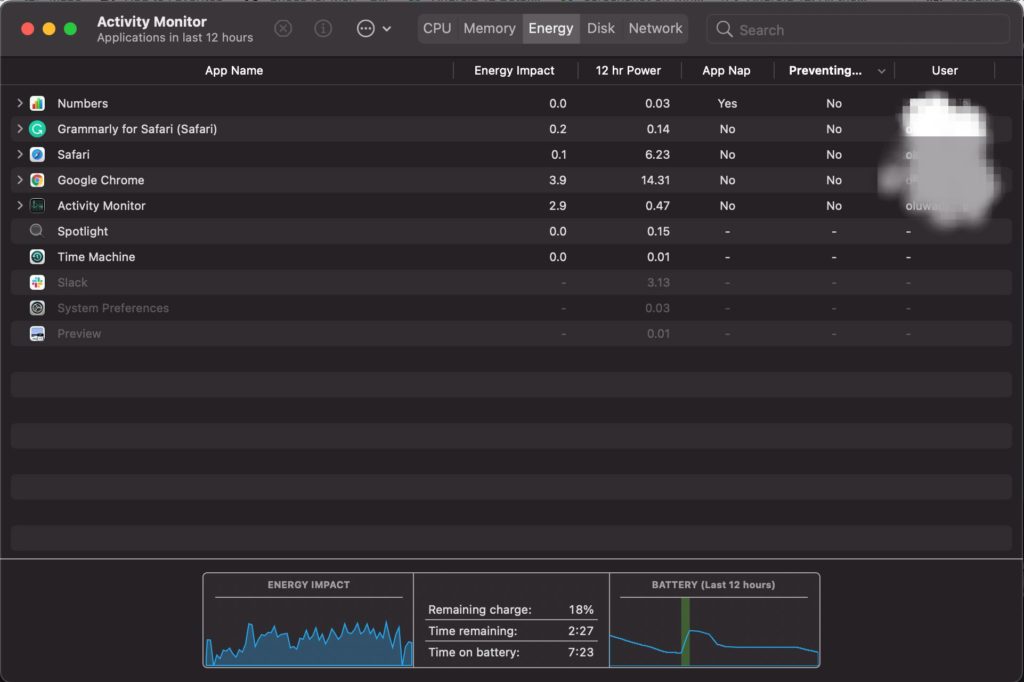Expand the chevron beside the ellipsis menu
1024x682 pixels.
click(387, 29)
